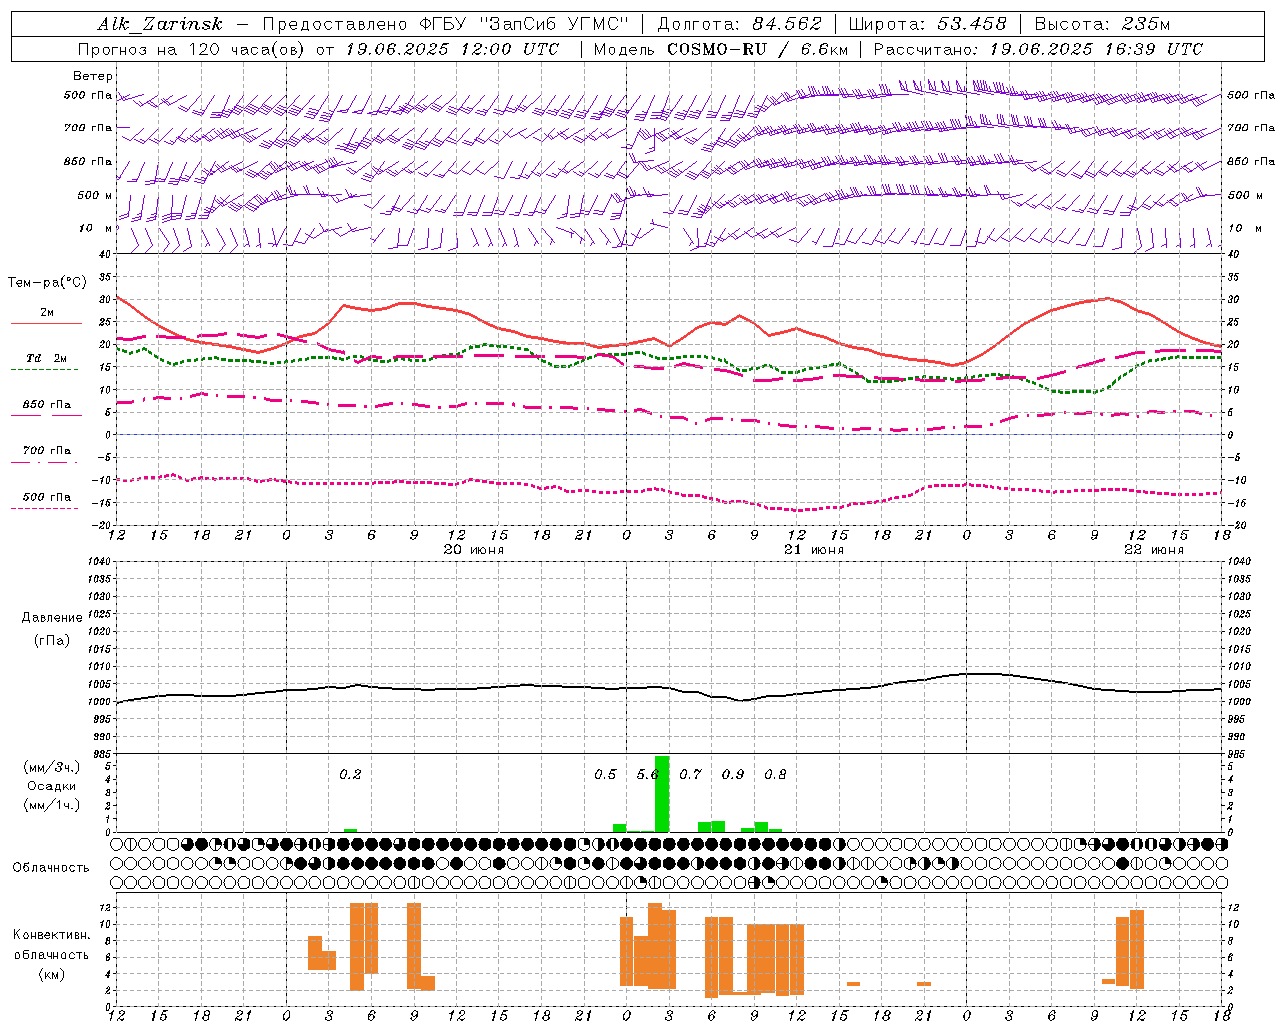Click the 850 гПа temperature legend entry
Image resolution: width=1280 pixels, height=1024 pixels.
(x=46, y=406)
